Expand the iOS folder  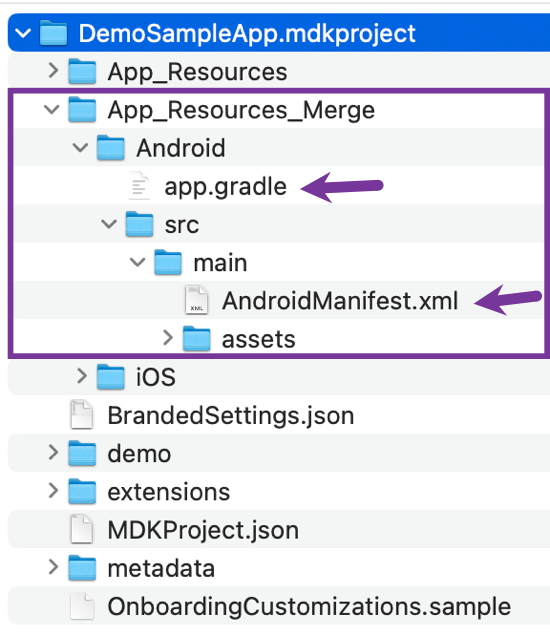(82, 376)
